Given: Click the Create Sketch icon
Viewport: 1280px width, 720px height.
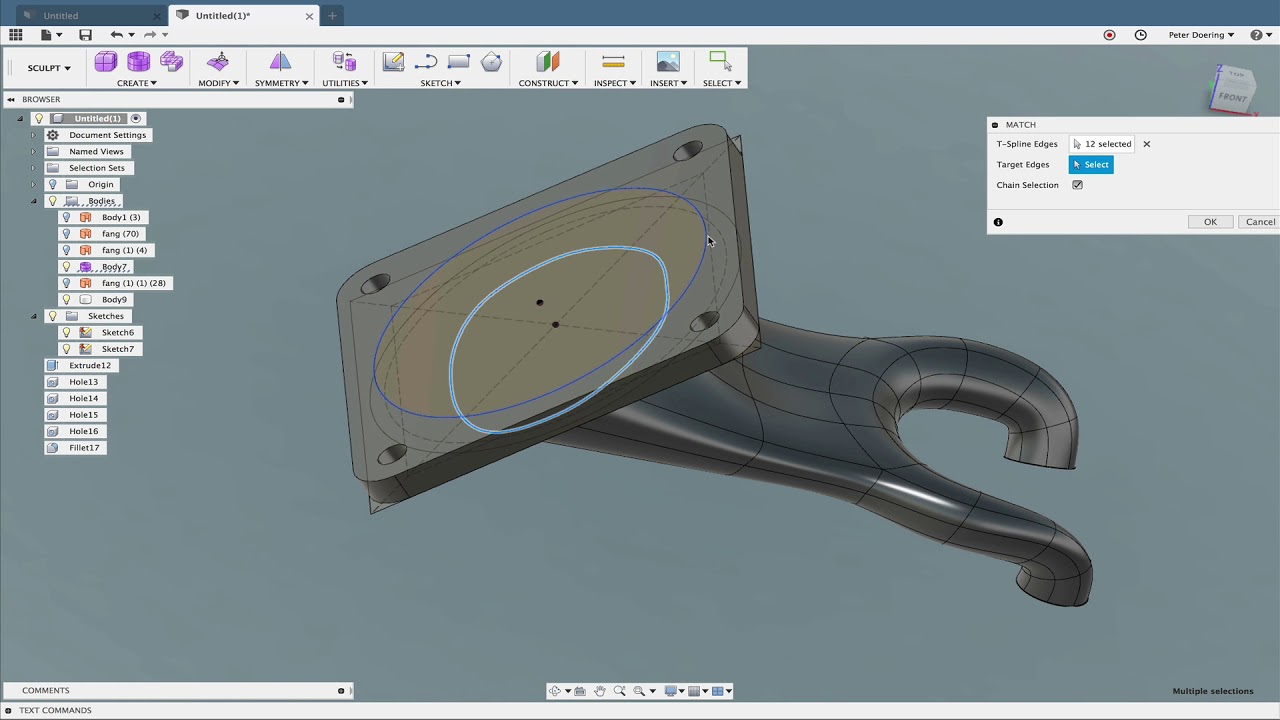Looking at the screenshot, I should (x=393, y=62).
